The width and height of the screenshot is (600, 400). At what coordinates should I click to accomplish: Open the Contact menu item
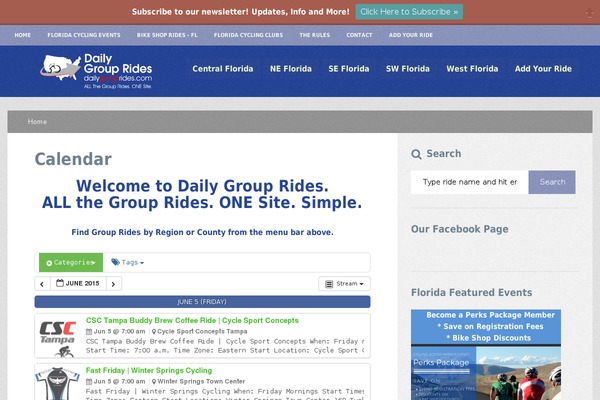[359, 35]
